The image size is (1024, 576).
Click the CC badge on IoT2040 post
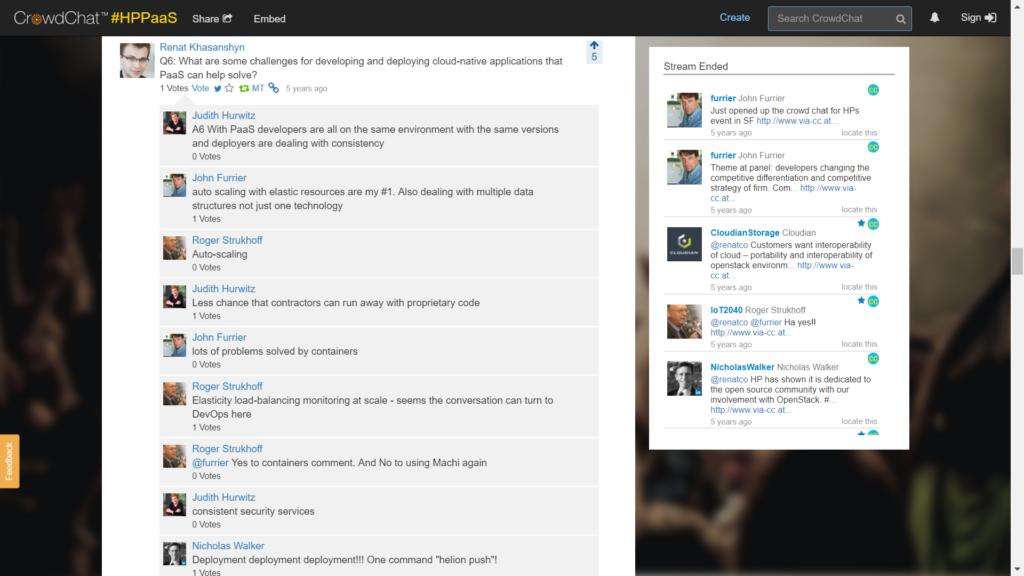coord(873,301)
